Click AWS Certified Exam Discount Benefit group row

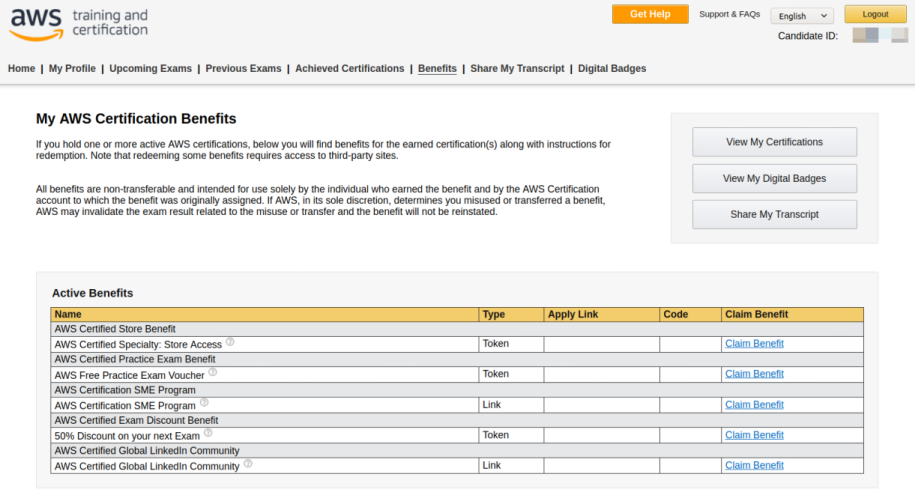[x=457, y=420]
